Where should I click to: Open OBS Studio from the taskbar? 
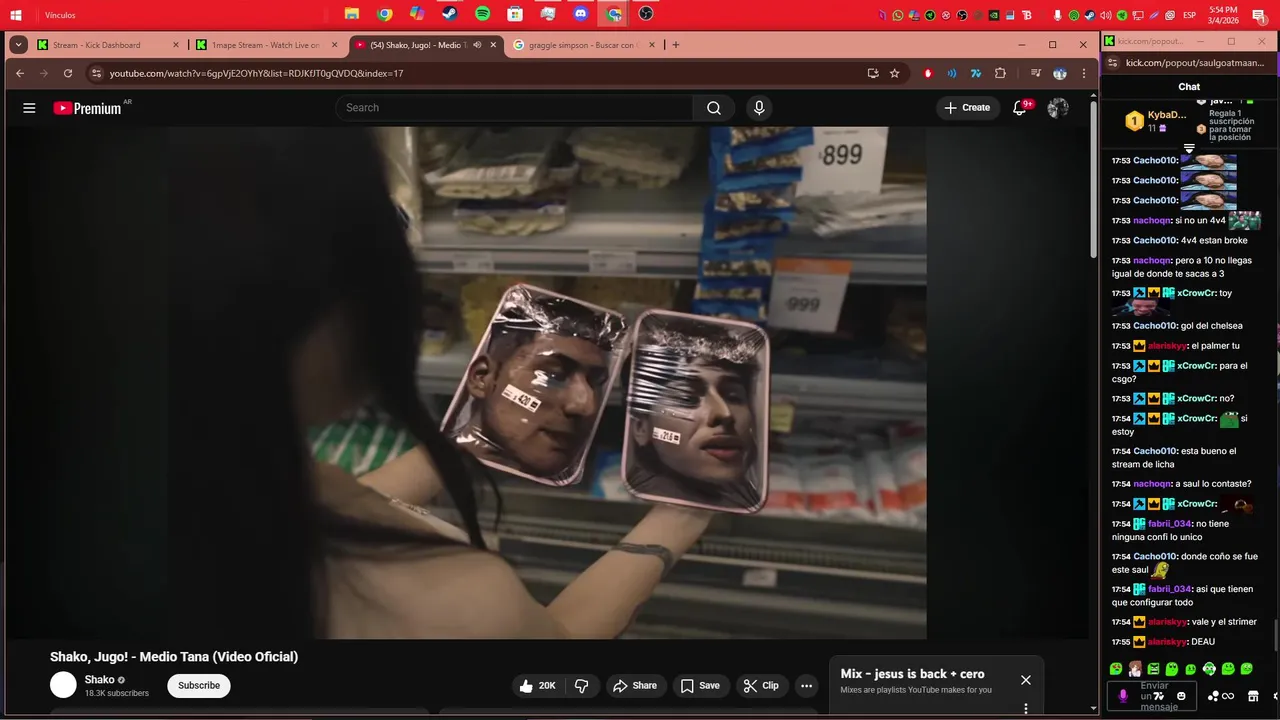pyautogui.click(x=646, y=14)
